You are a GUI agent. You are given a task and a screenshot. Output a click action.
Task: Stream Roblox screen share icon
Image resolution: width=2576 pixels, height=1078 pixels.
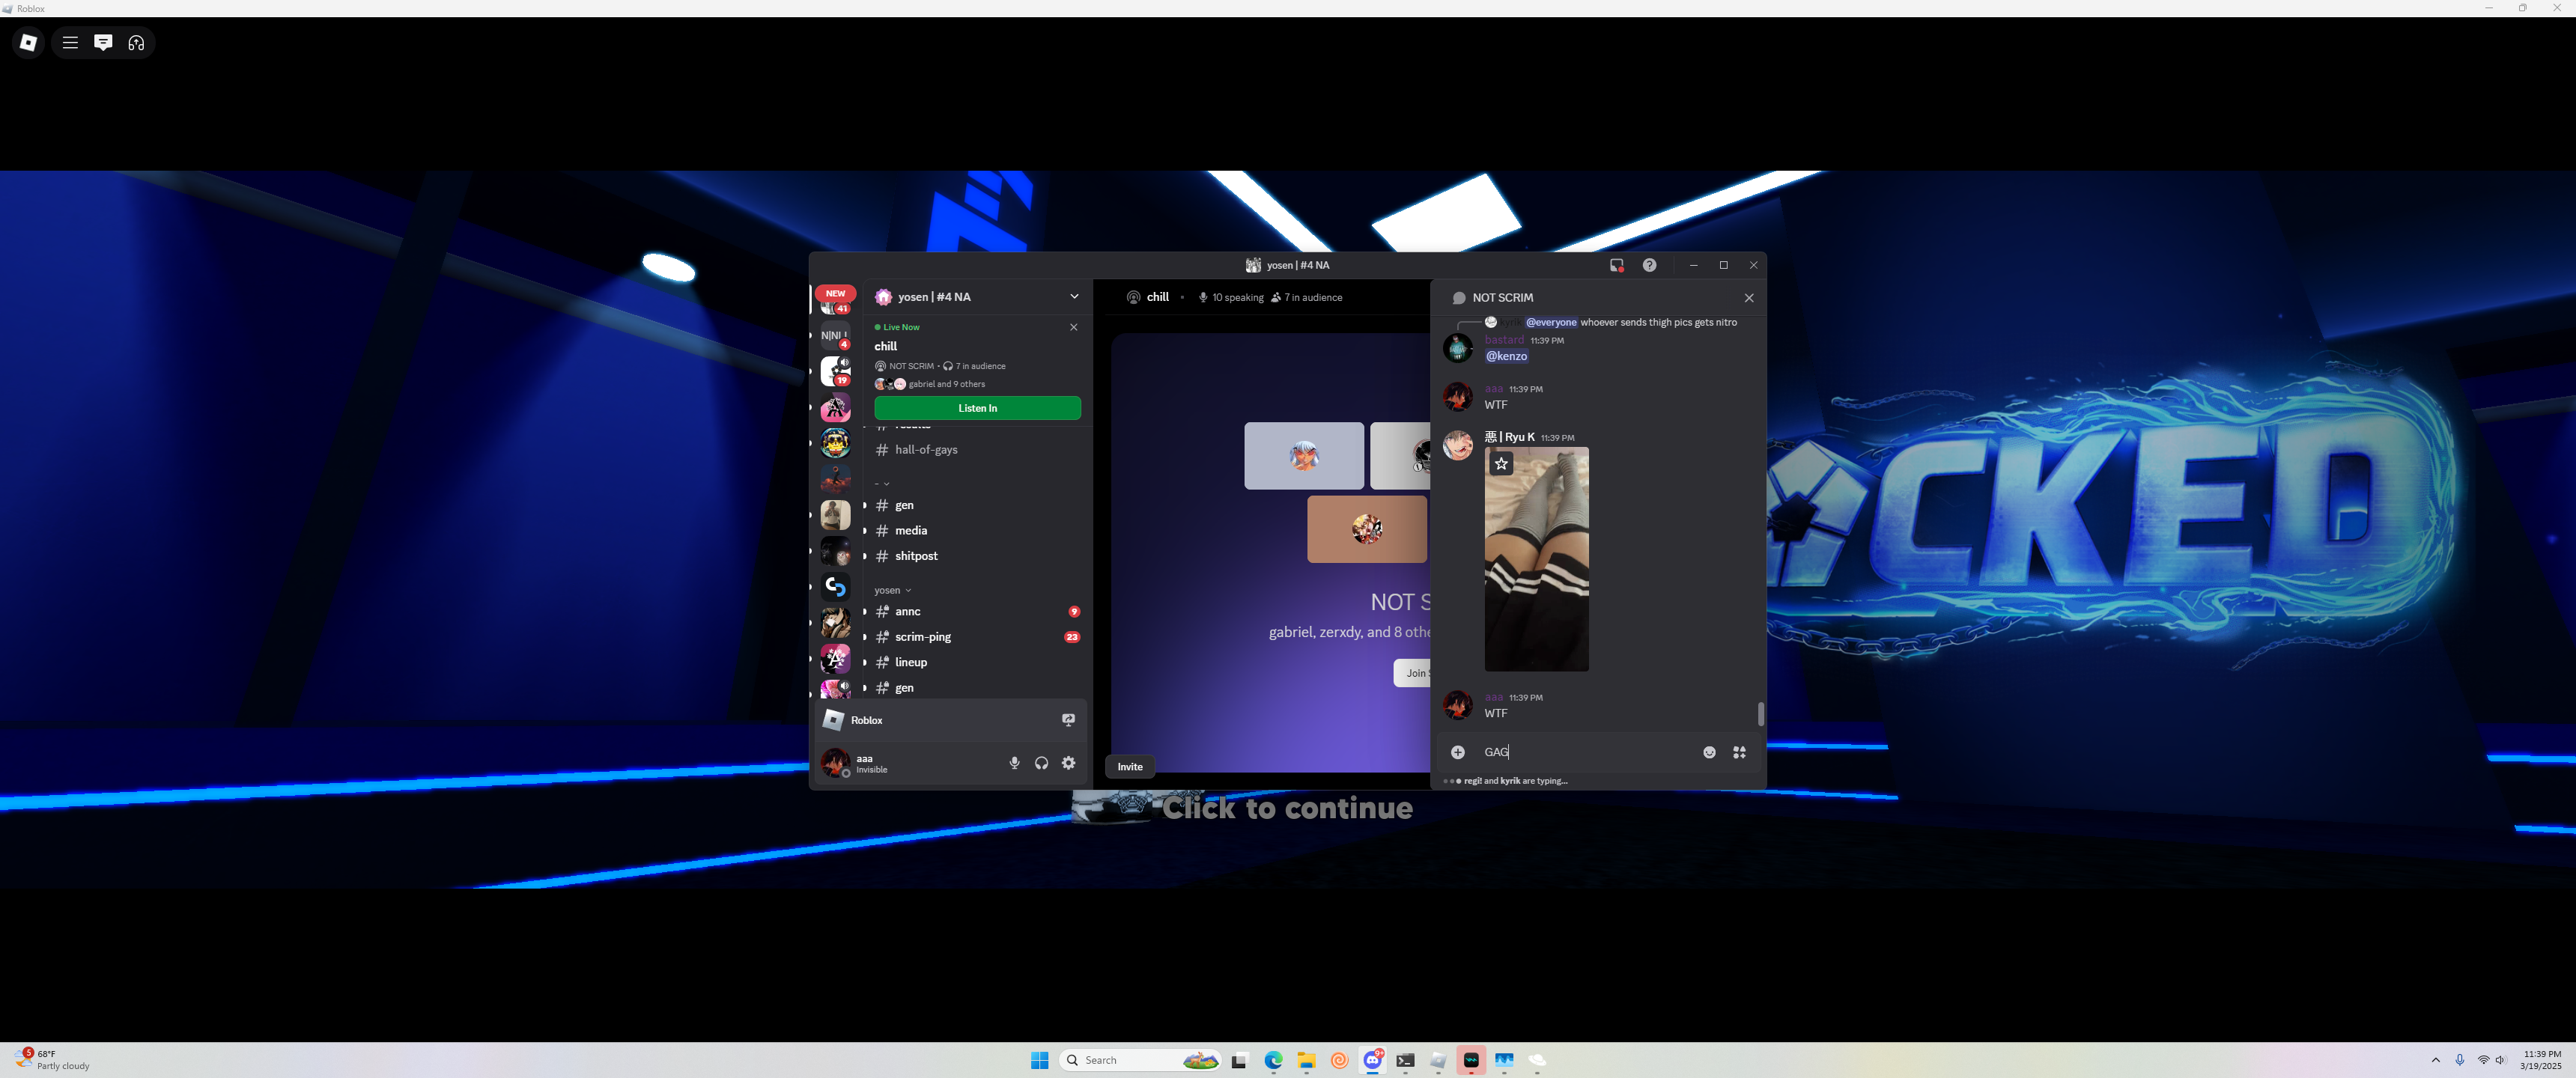click(x=1068, y=720)
